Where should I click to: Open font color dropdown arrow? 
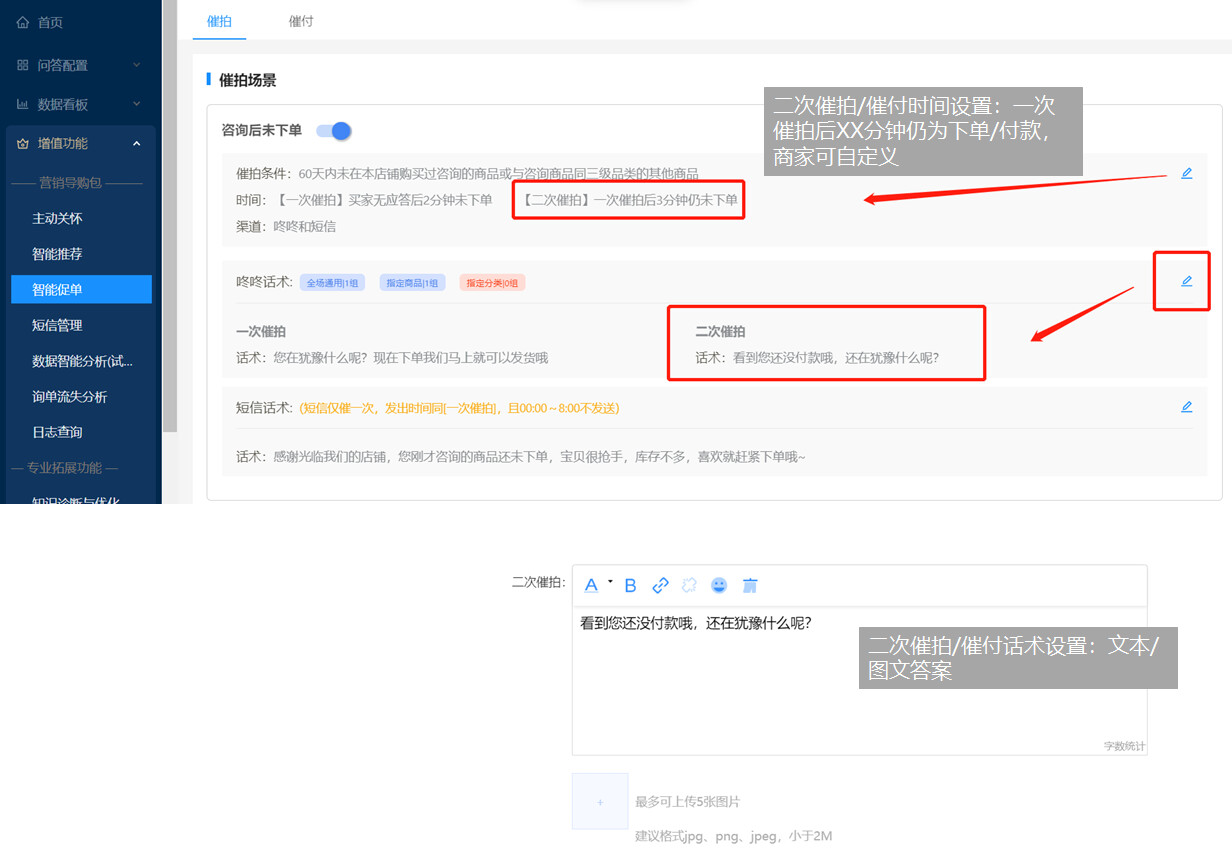pos(610,582)
